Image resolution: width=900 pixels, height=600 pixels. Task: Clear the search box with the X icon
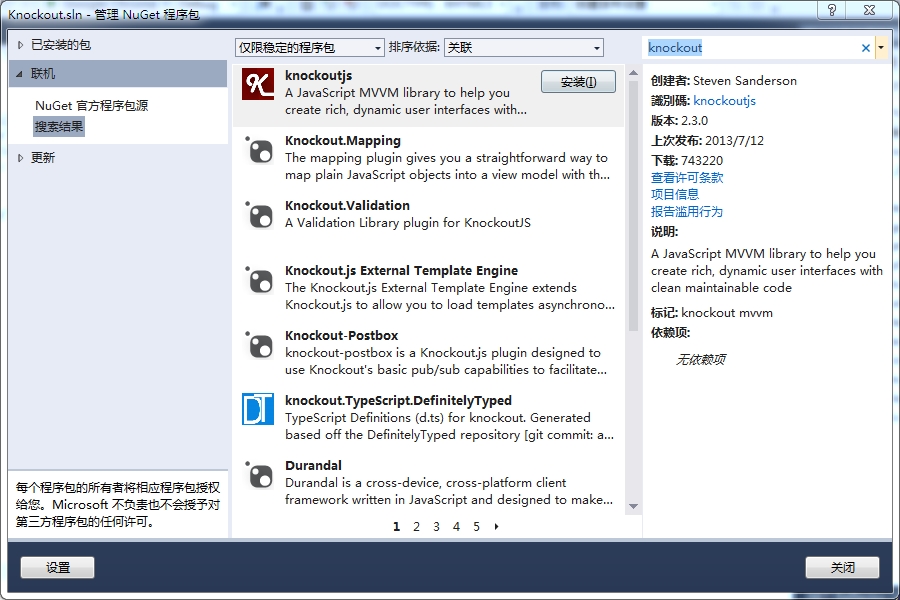point(866,48)
